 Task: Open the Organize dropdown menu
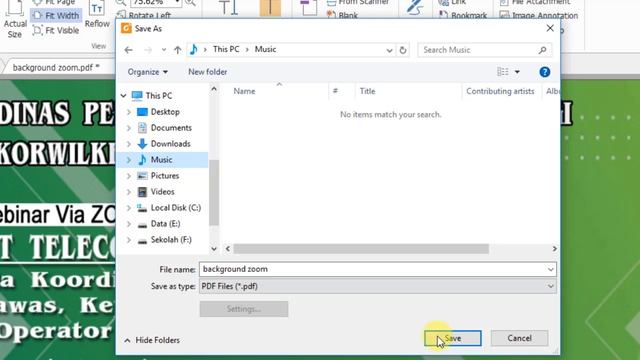click(x=147, y=72)
